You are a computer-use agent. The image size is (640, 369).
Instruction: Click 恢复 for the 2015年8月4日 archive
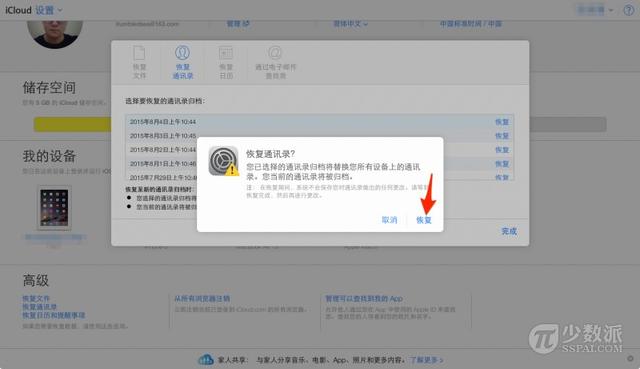click(x=502, y=122)
